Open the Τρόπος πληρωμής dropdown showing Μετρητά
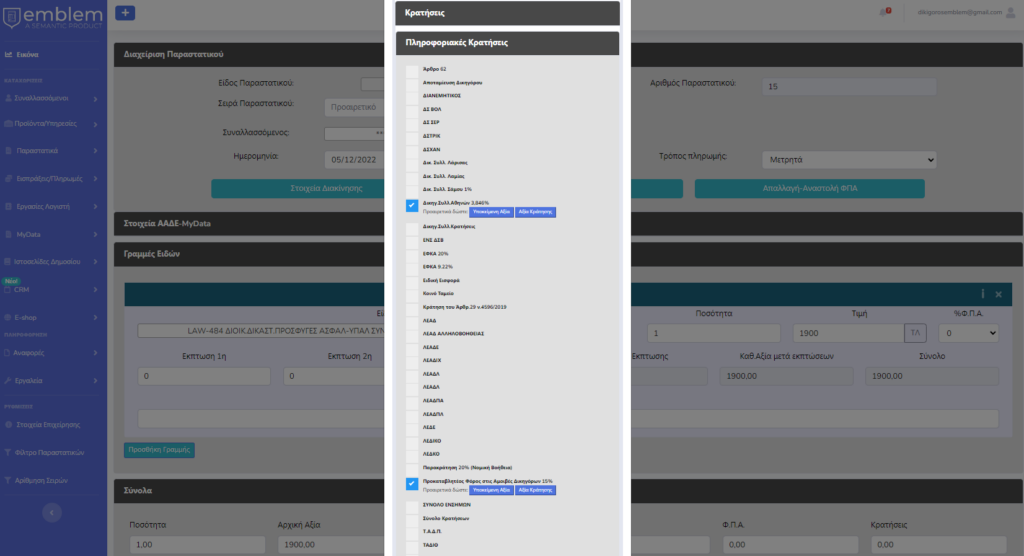This screenshot has height=556, width=1024. (847, 159)
